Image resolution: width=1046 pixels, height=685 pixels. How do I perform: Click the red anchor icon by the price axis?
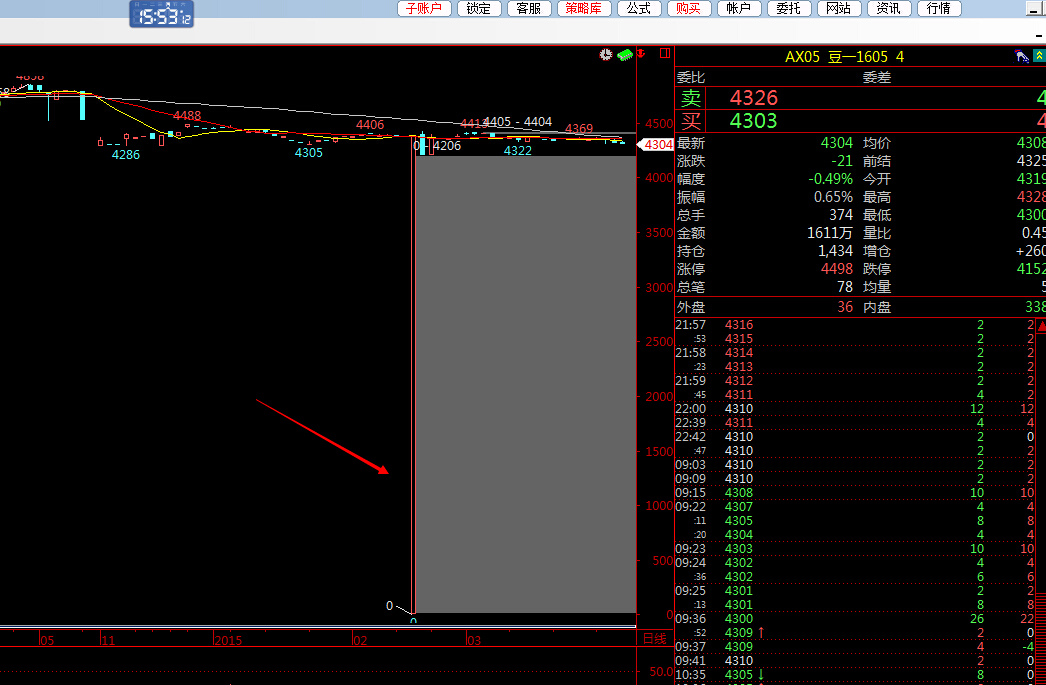click(642, 53)
